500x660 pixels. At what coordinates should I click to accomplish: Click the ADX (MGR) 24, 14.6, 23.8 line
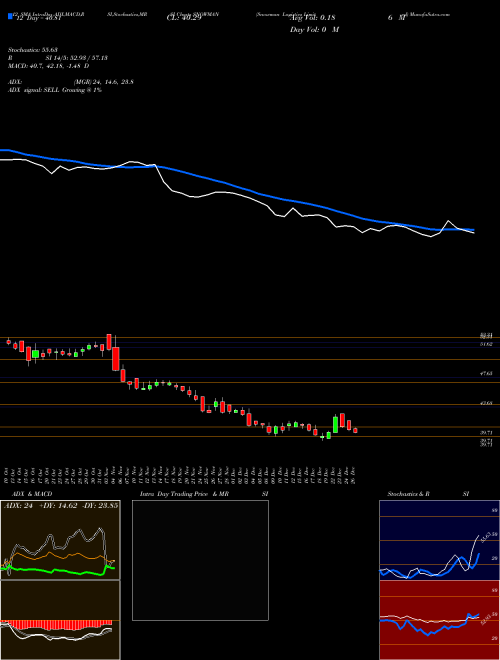71,82
